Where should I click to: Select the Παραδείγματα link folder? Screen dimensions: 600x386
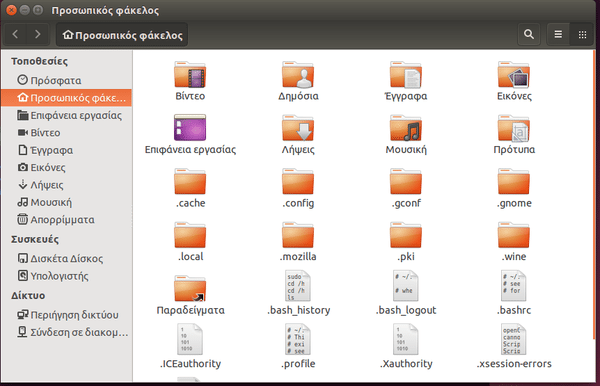tap(190, 289)
